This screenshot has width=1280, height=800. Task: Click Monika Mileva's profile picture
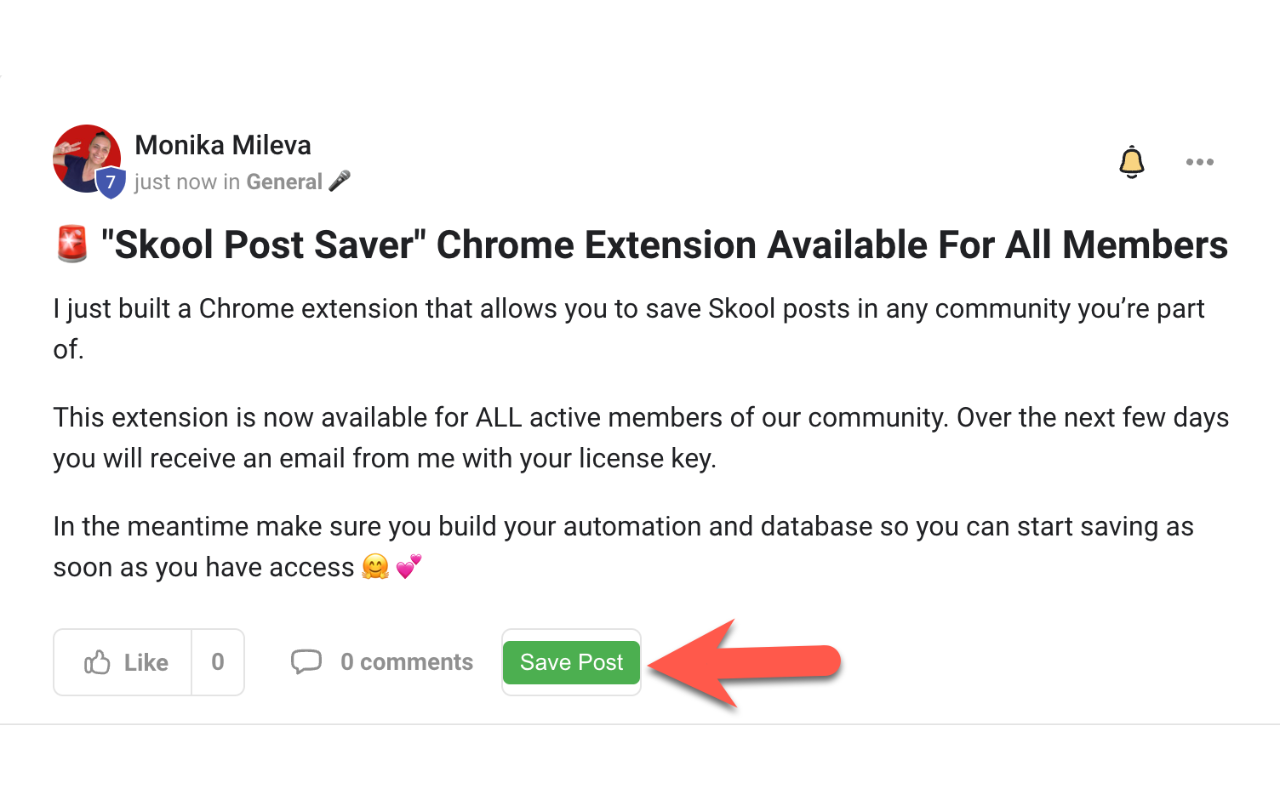(87, 160)
